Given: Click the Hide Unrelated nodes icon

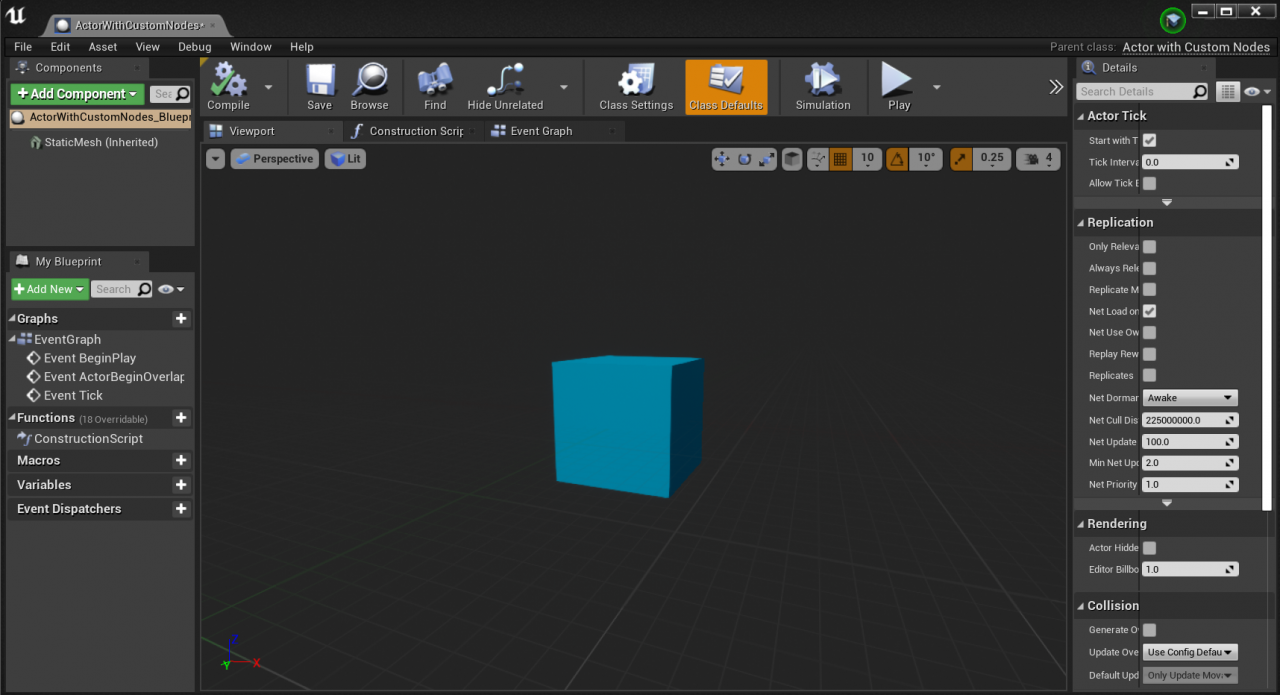Looking at the screenshot, I should coord(504,80).
